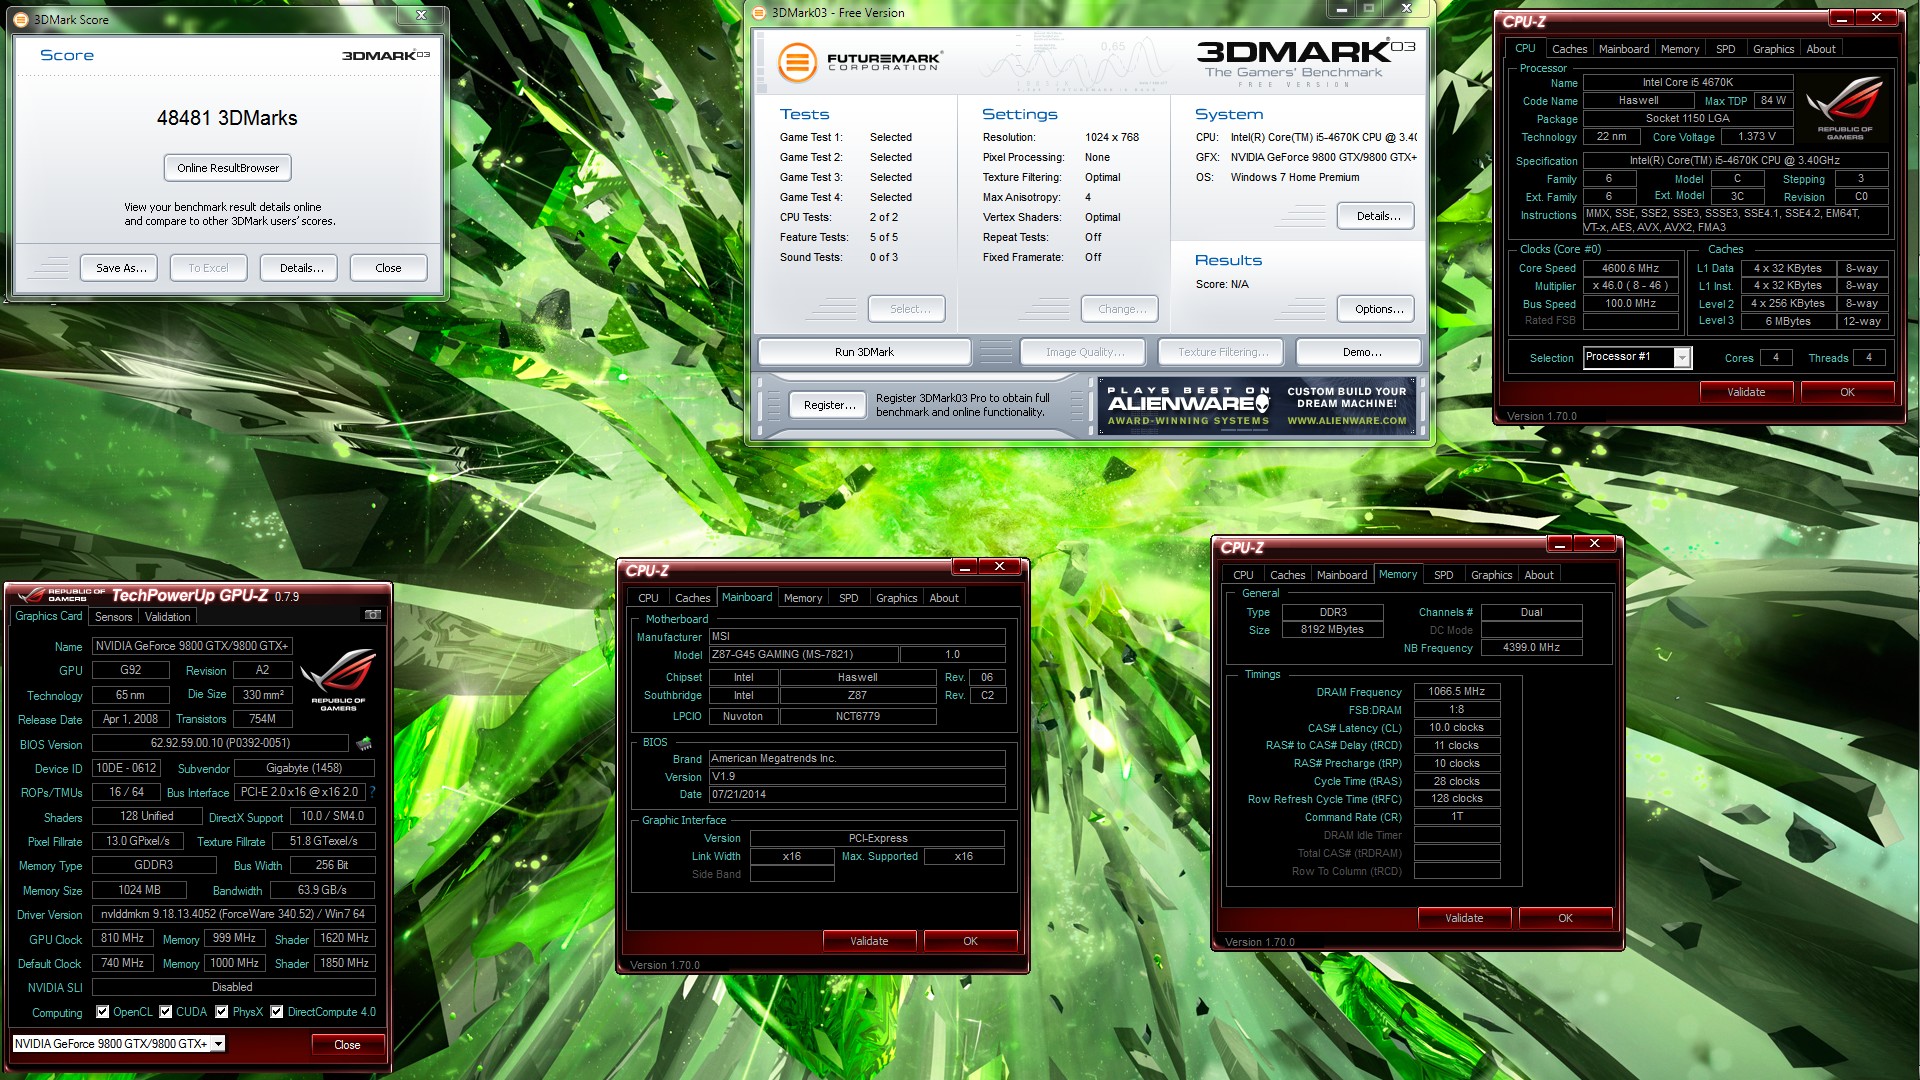The height and width of the screenshot is (1080, 1920).
Task: Click the Intel Core i5 4670K name field
Action: [1687, 82]
